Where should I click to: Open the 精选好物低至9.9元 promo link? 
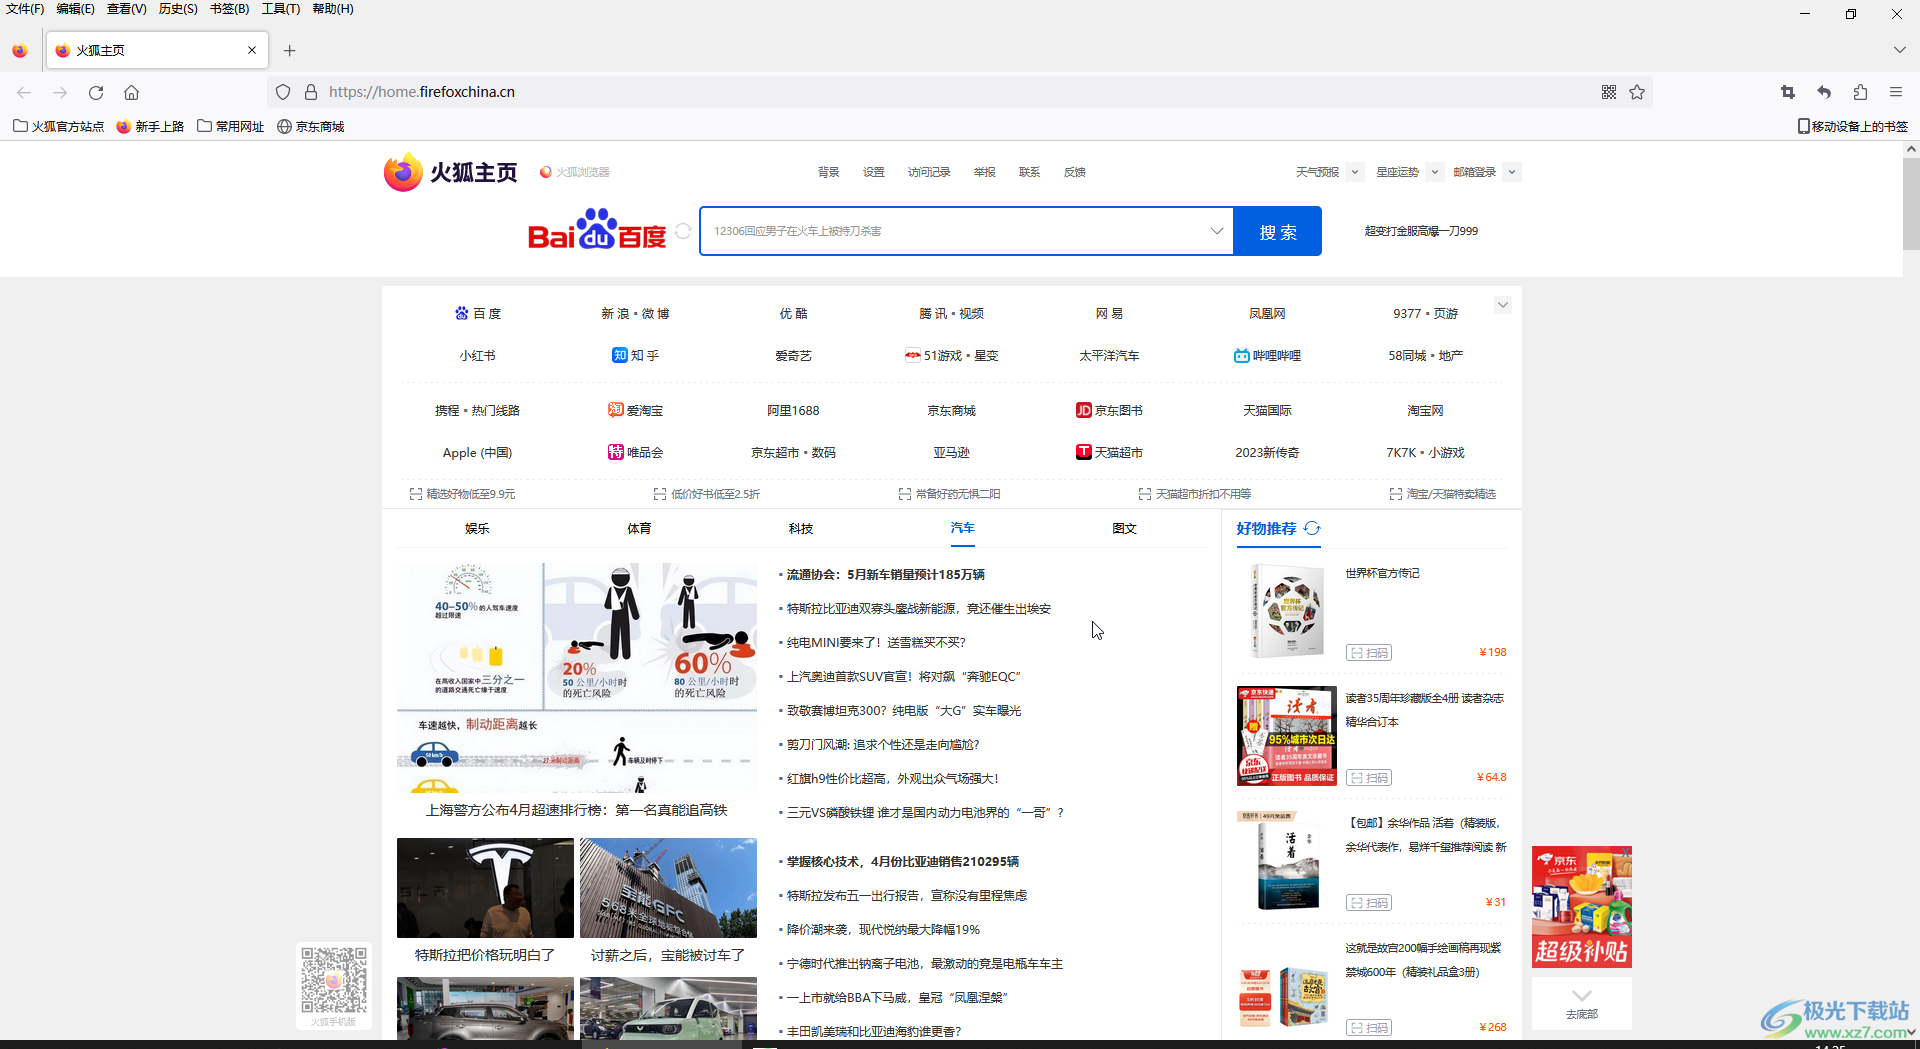pos(463,494)
